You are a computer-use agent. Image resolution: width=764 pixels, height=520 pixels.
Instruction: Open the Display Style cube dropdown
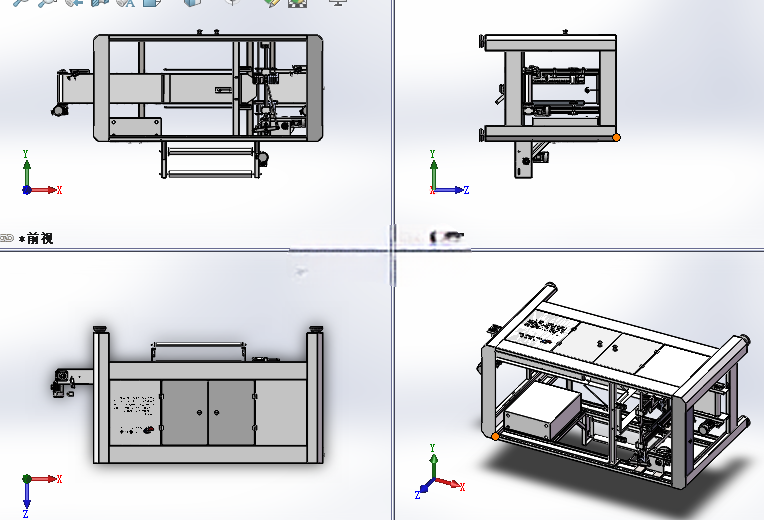click(x=192, y=2)
